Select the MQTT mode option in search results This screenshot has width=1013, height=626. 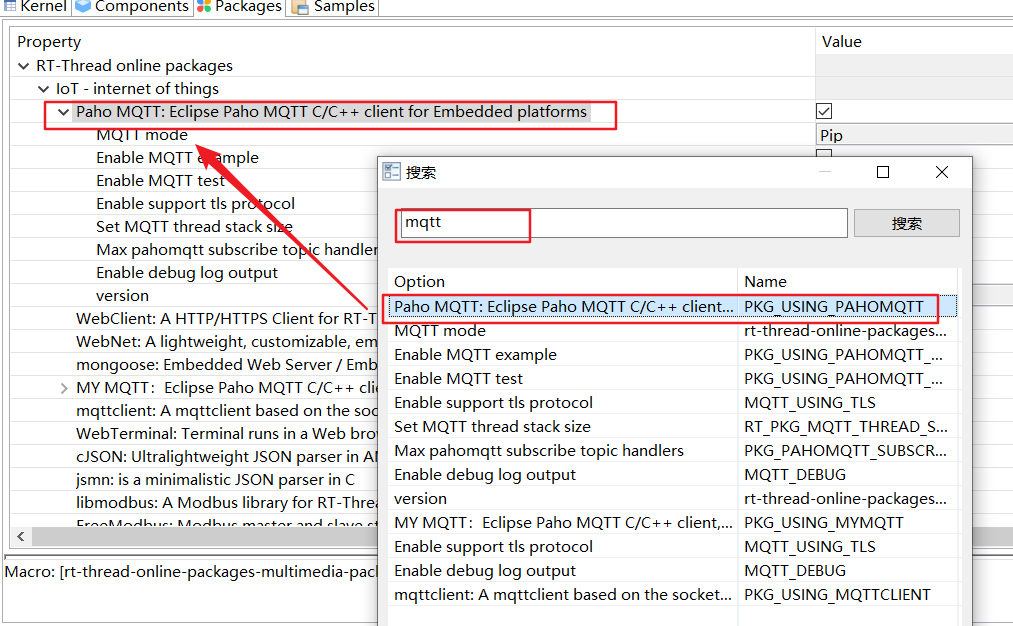(440, 331)
